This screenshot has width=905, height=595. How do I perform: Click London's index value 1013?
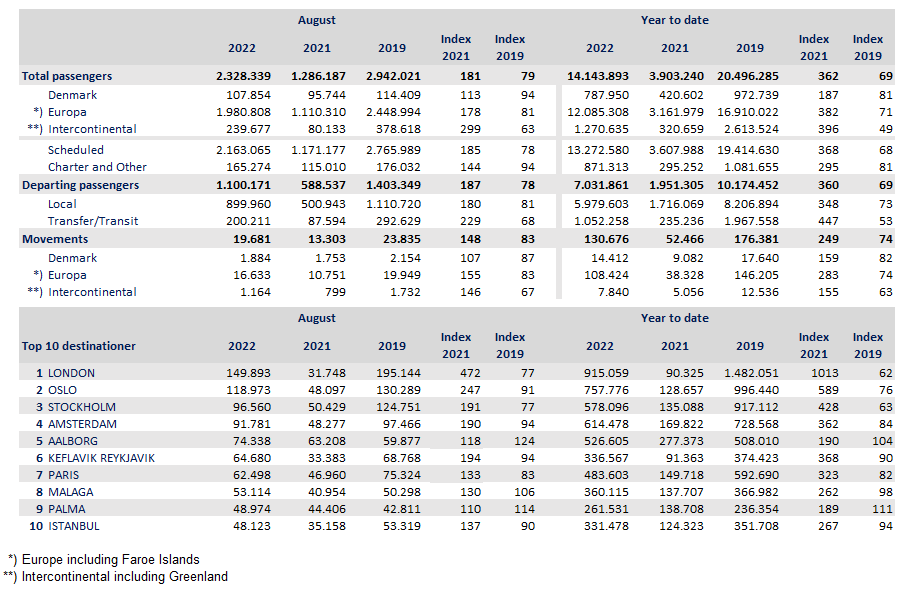813,373
